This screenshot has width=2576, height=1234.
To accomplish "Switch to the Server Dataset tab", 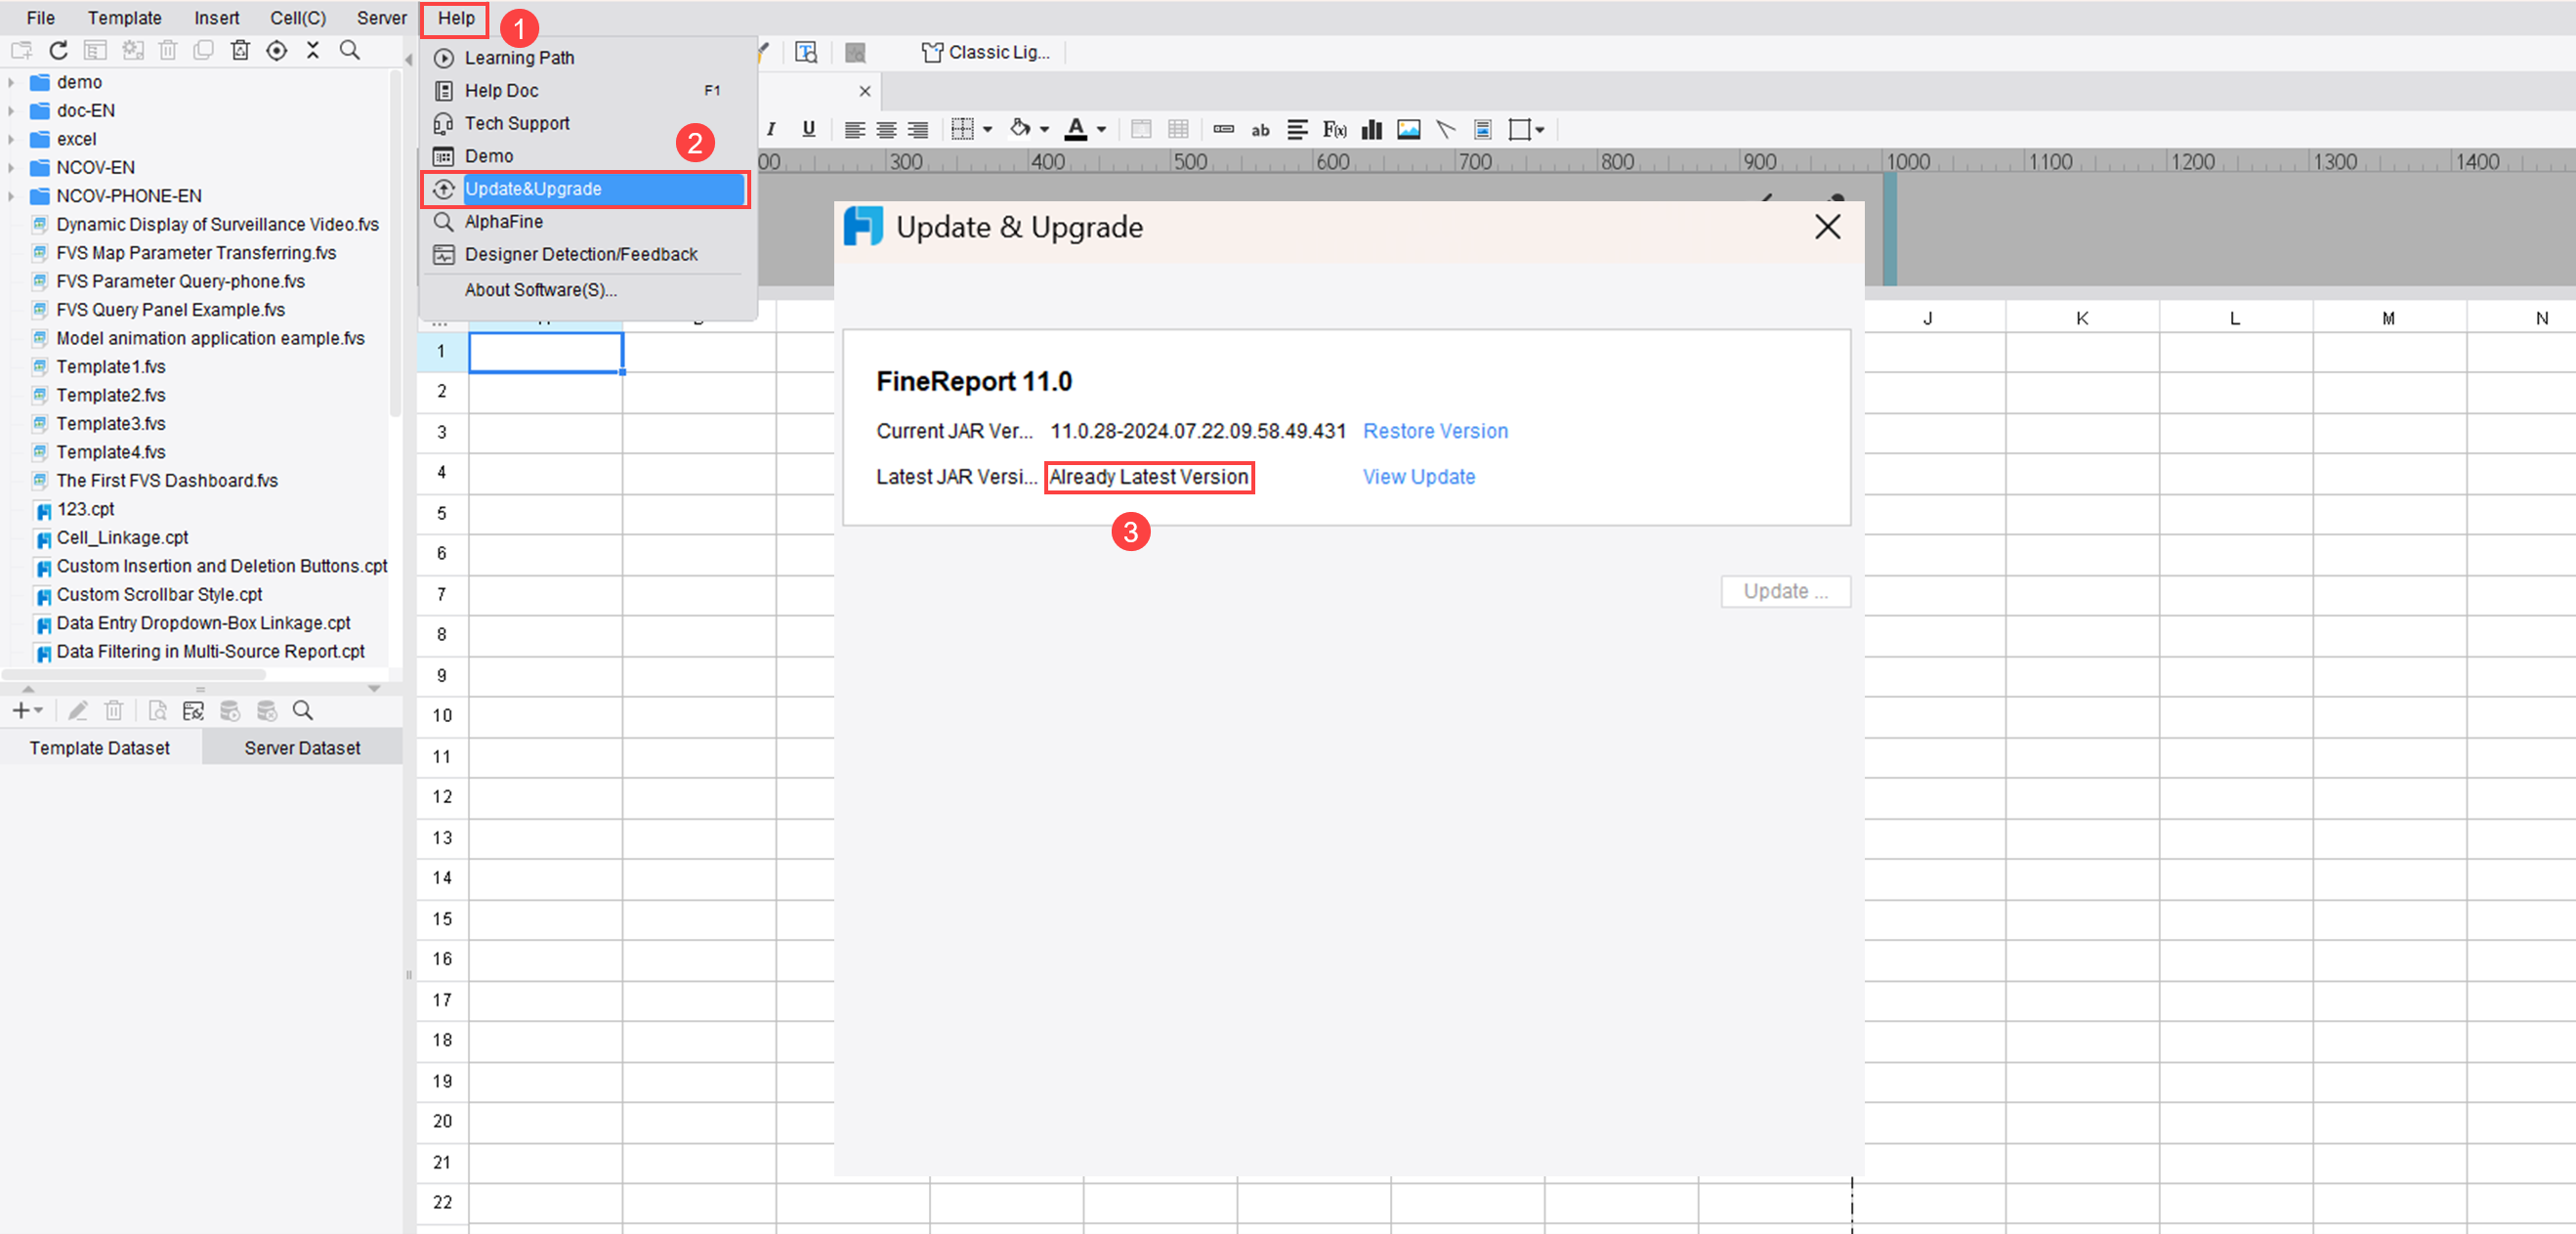I will coord(302,748).
